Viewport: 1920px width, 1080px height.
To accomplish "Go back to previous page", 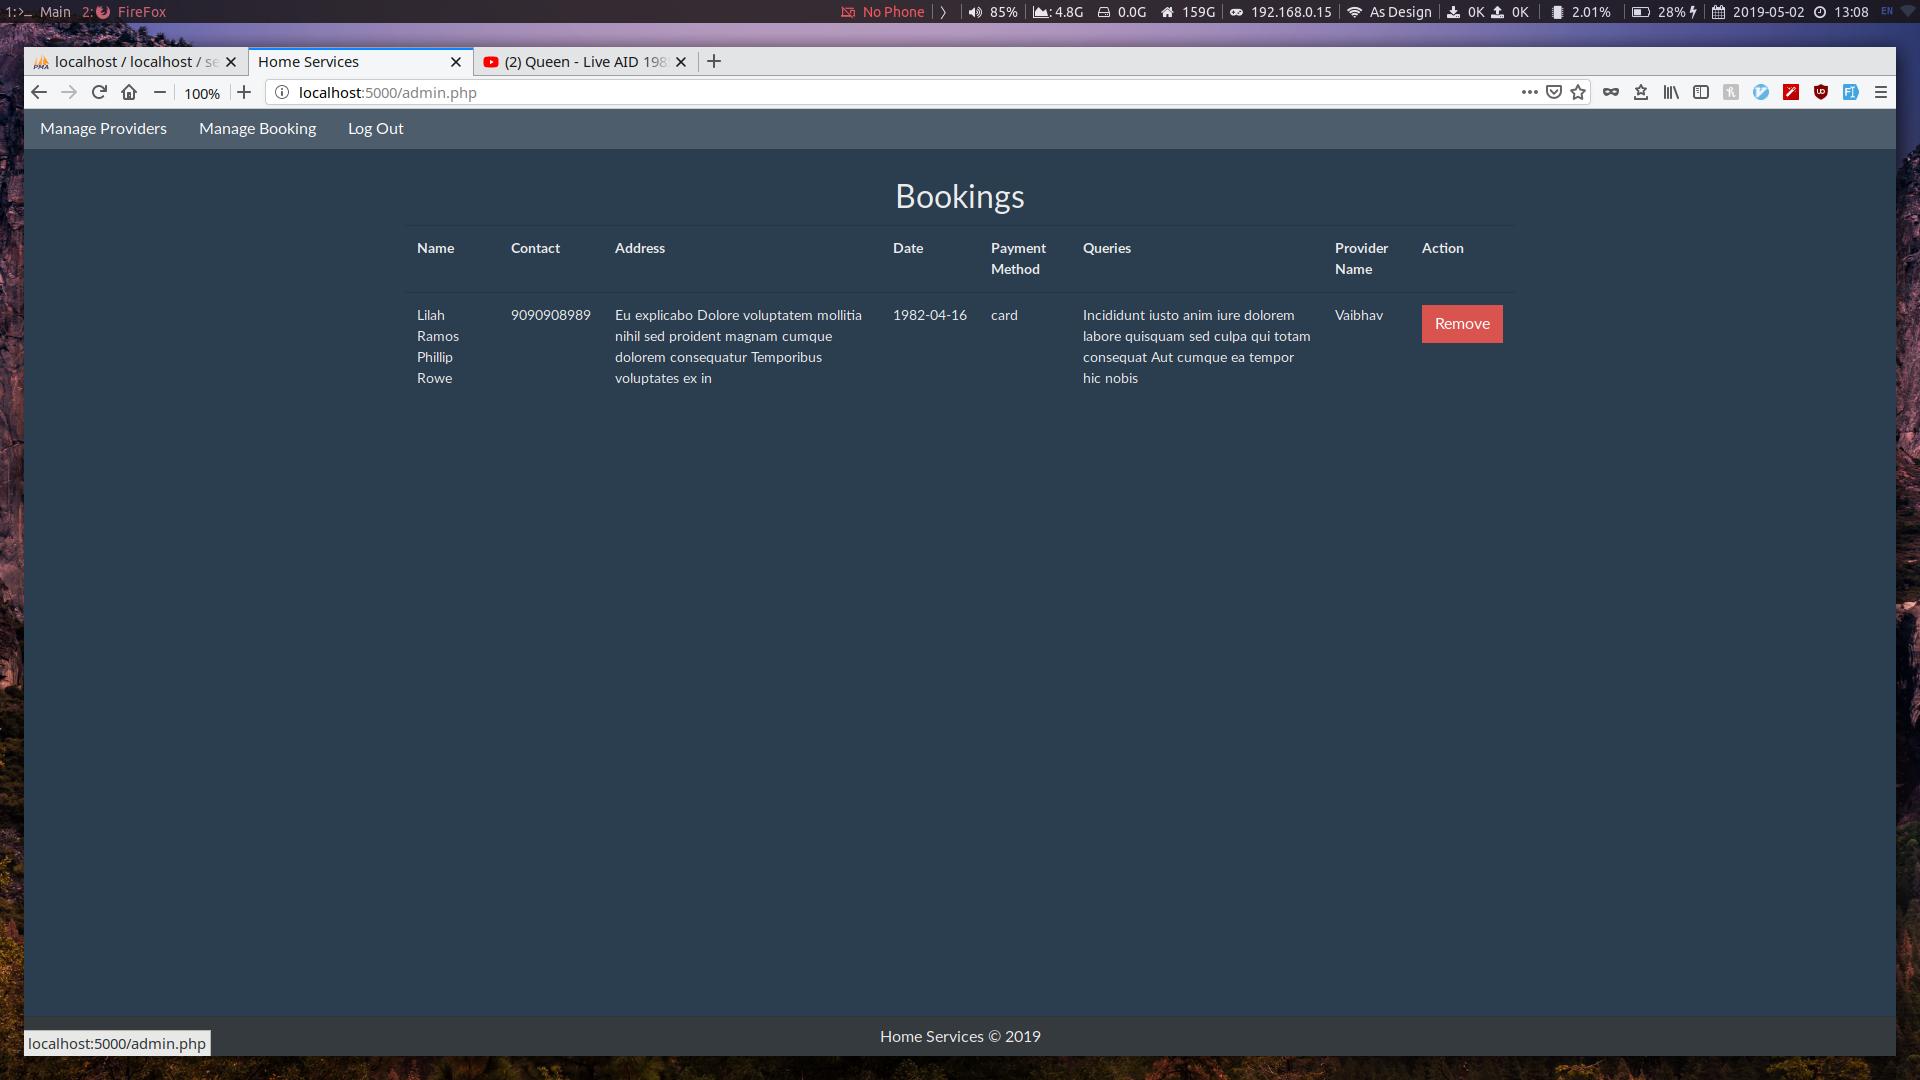I will 39,92.
